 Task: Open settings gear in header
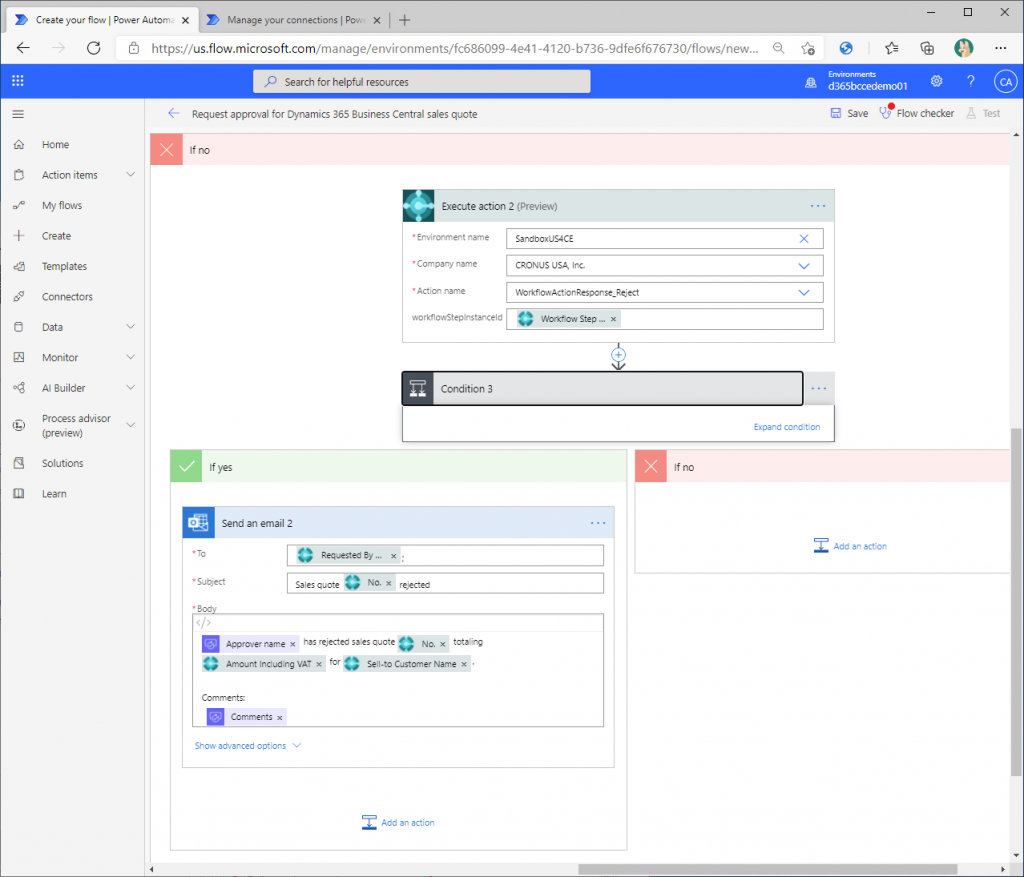936,81
